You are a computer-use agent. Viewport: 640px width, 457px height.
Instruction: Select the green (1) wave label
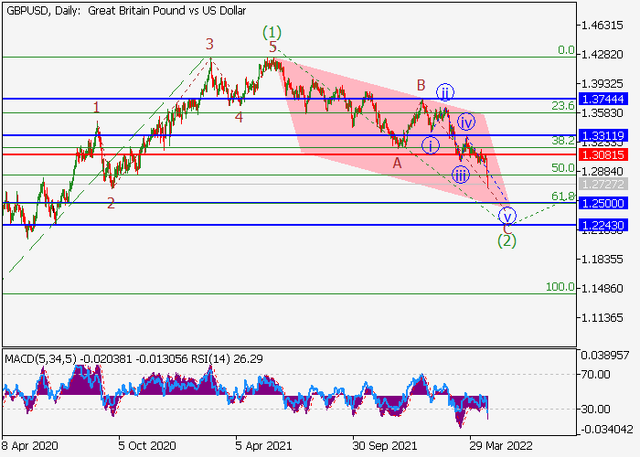(x=271, y=32)
